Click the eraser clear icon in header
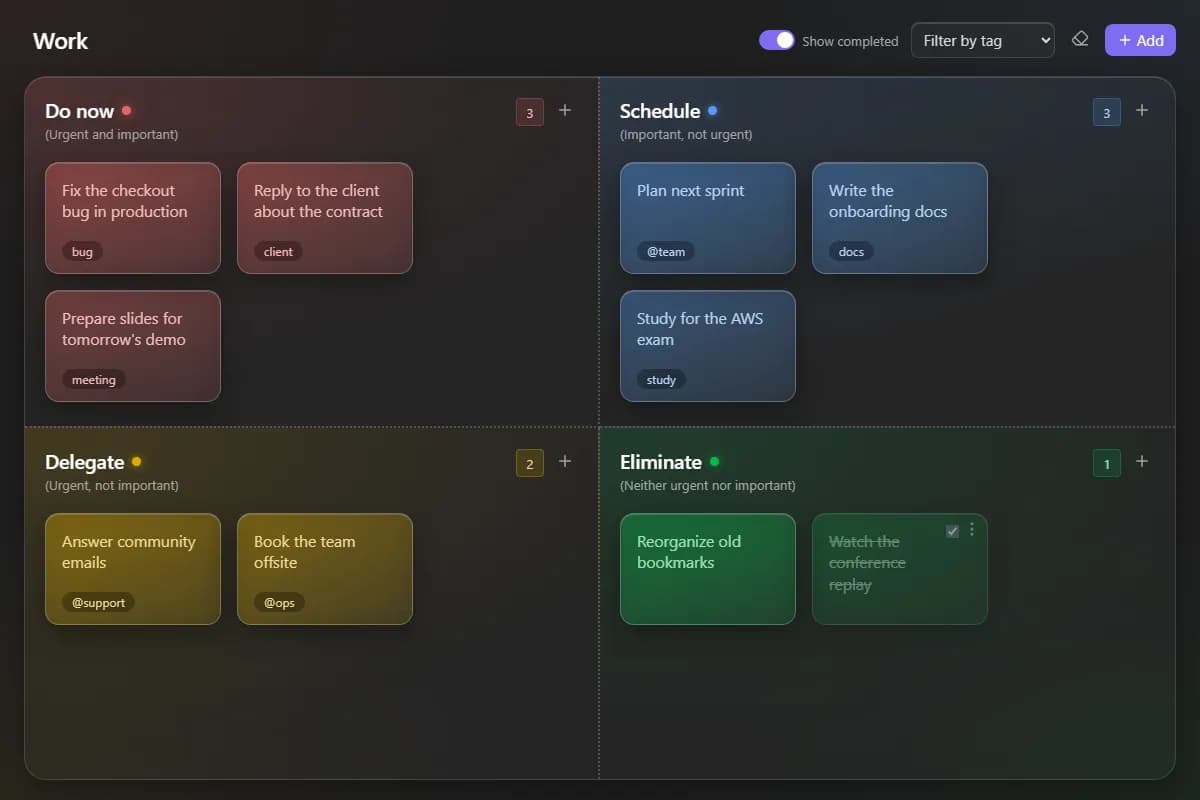Screen dimensions: 1200x800 point(1080,40)
